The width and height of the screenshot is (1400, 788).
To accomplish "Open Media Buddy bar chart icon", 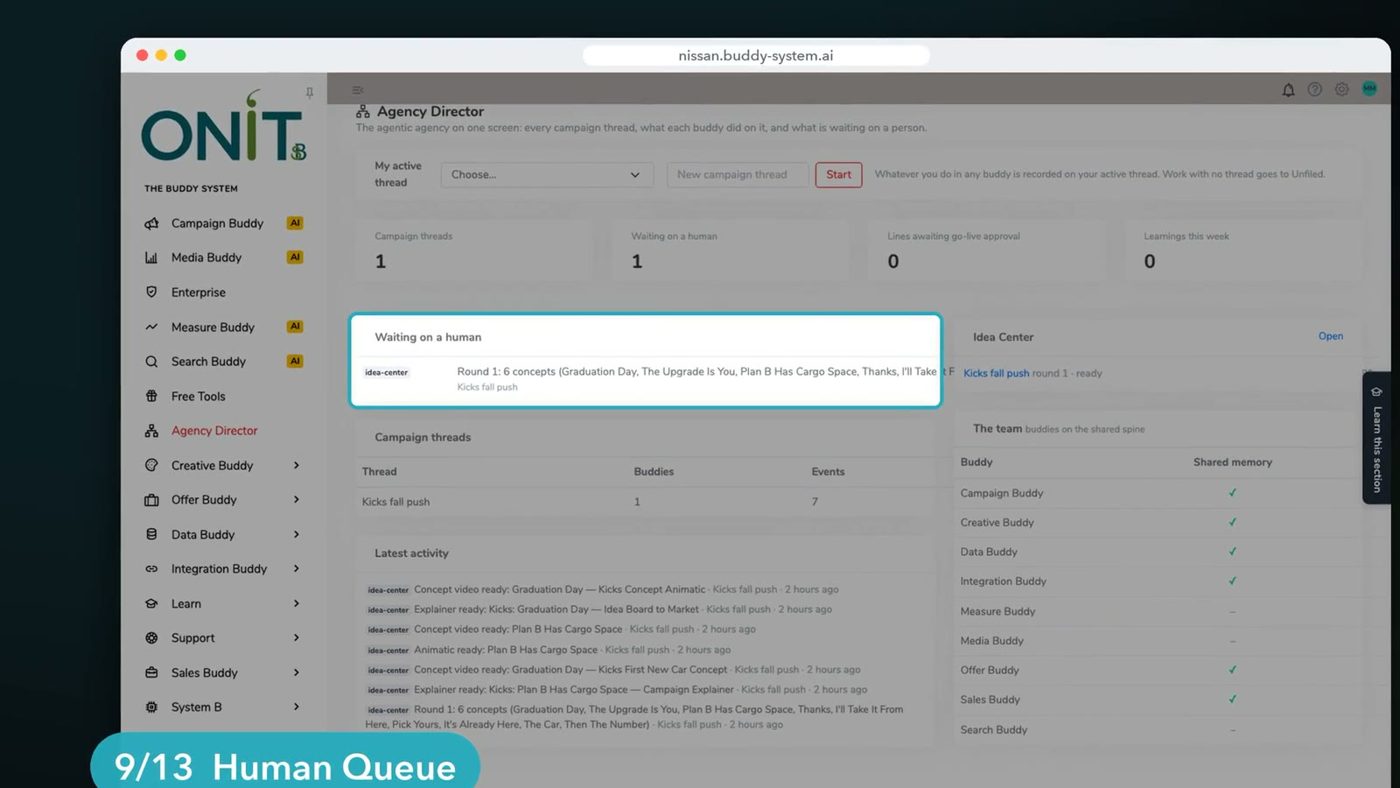I will [151, 258].
